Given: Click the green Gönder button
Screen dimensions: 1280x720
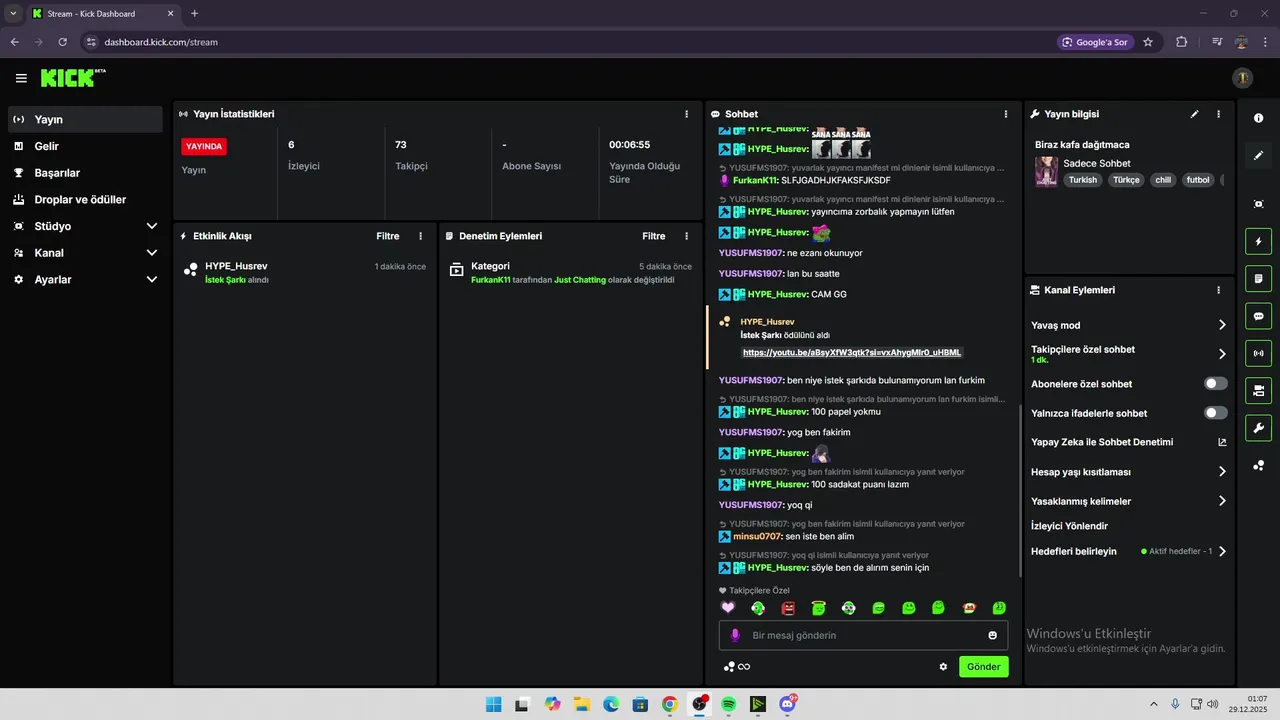Looking at the screenshot, I should (x=984, y=667).
